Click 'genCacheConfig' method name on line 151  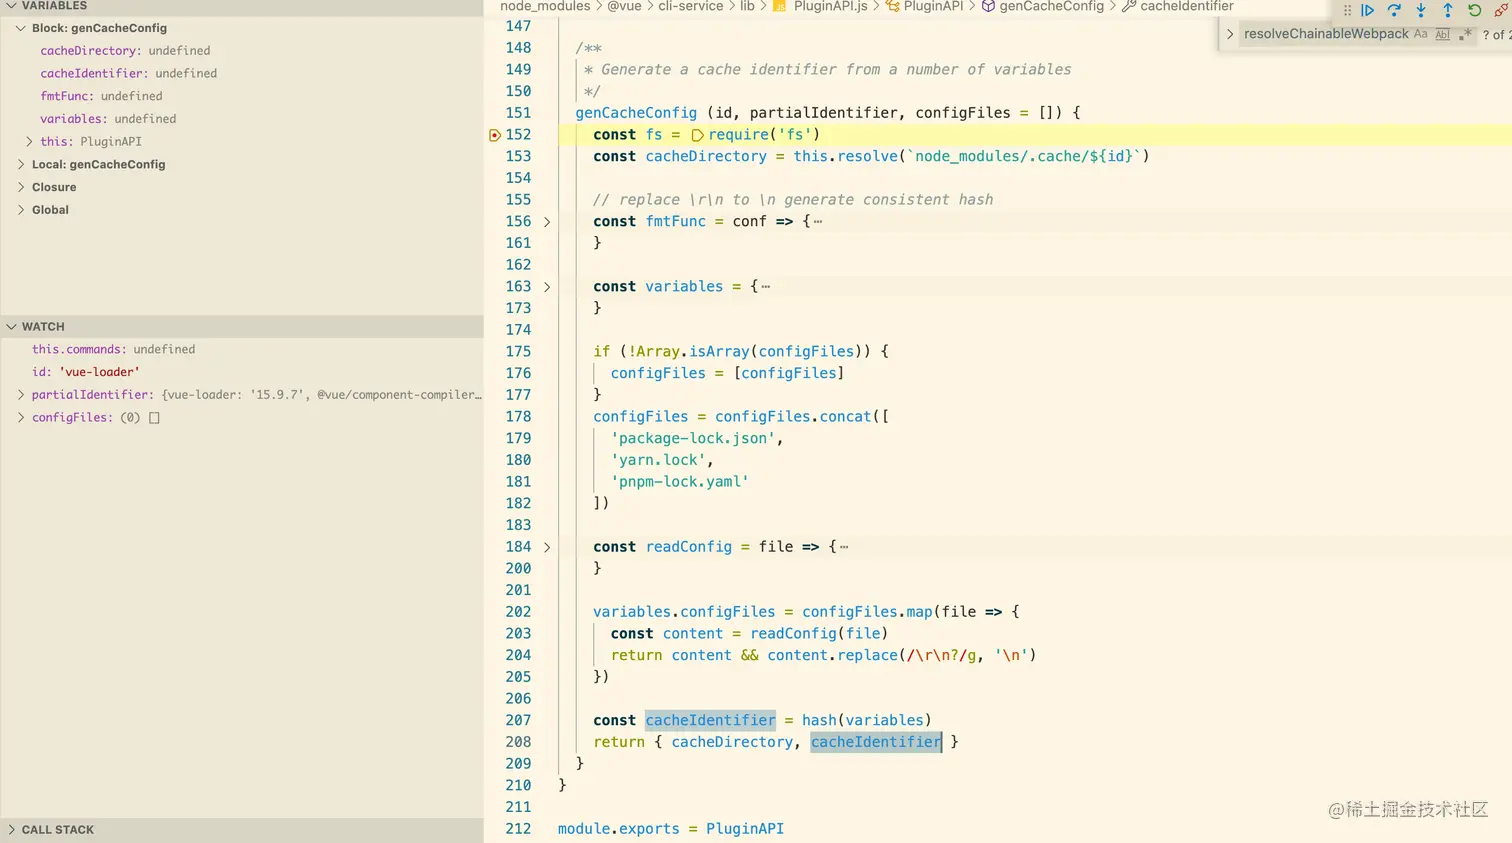point(636,113)
